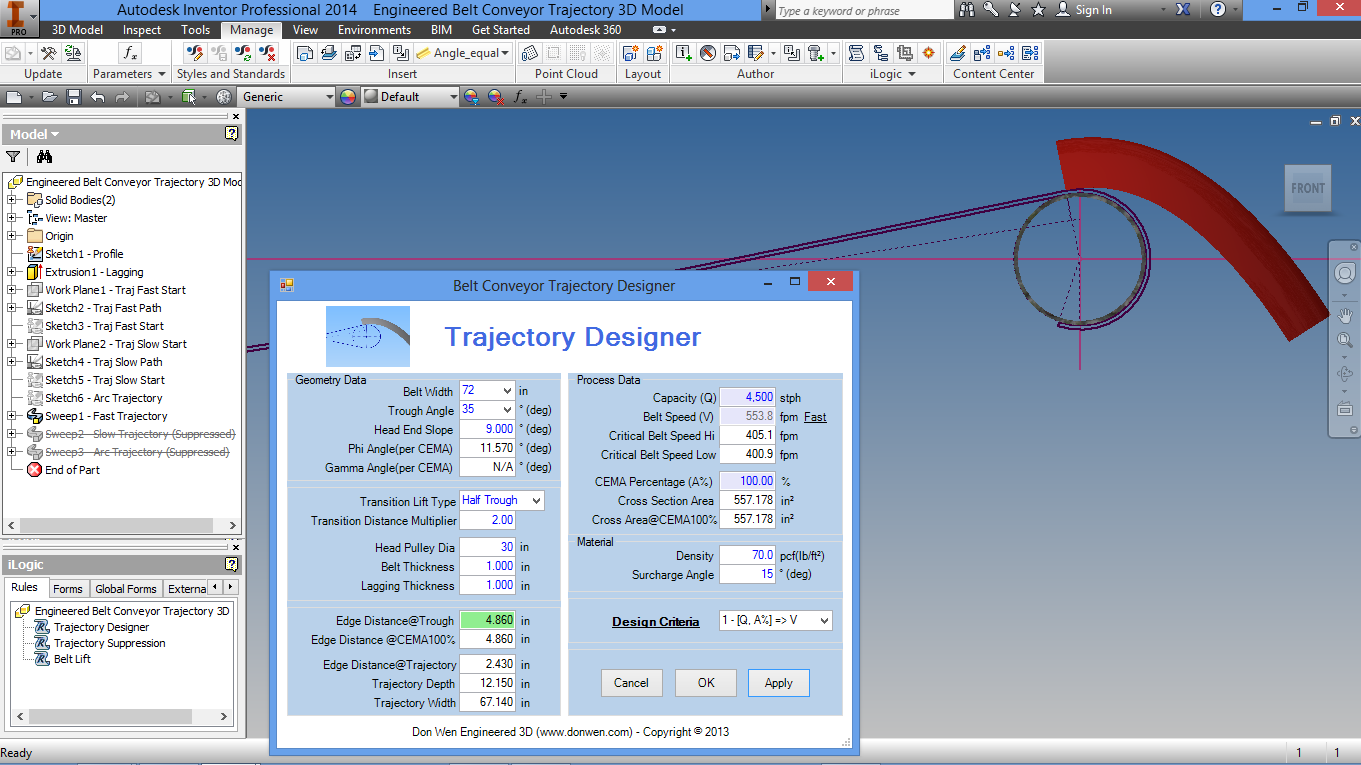Screen dimensions: 1361x765
Task: Click the Inventor application logo button
Action: [x=20, y=18]
